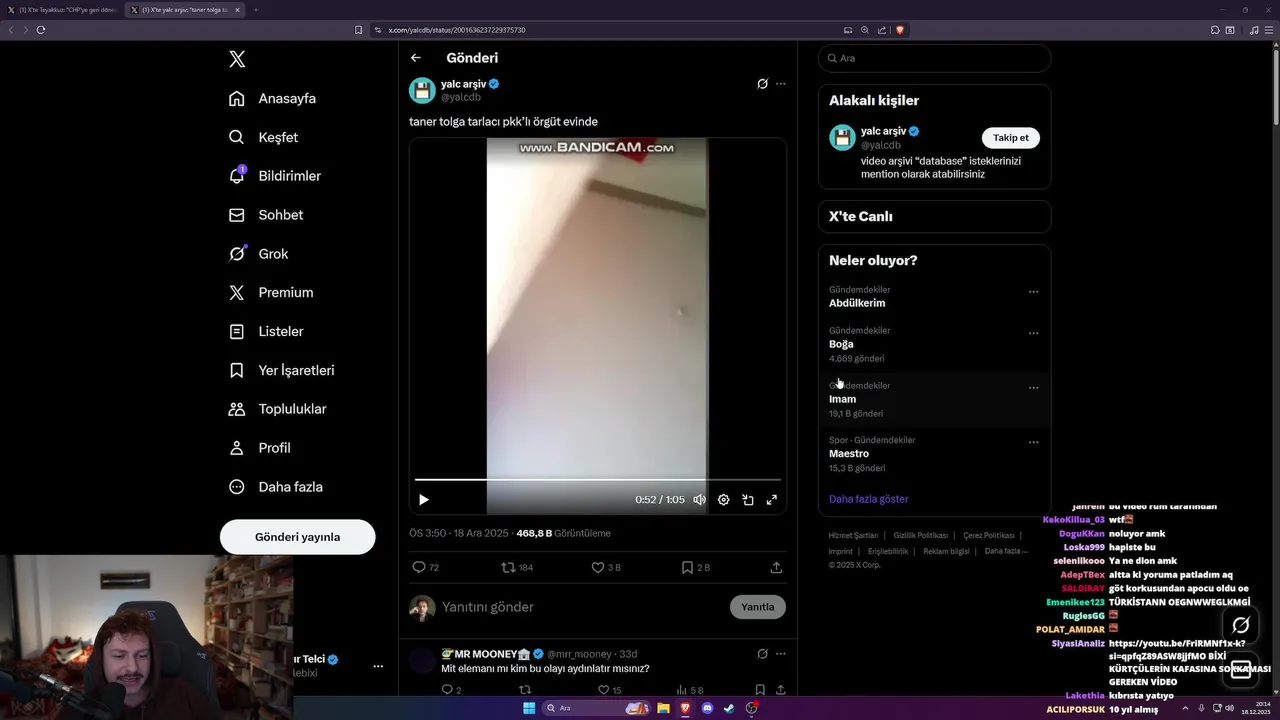Open Sohbet messages
The height and width of the screenshot is (720, 1280).
(266, 215)
